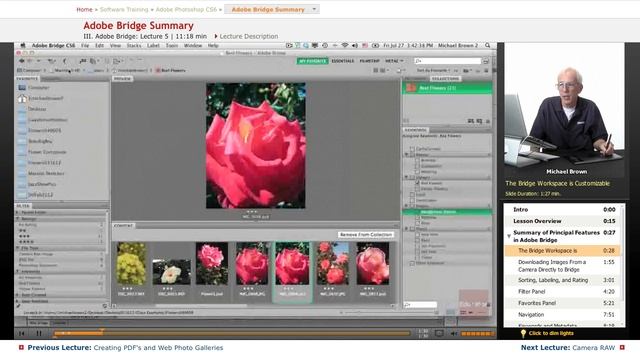Collapse Summary of Principal Features section

(x=509, y=236)
